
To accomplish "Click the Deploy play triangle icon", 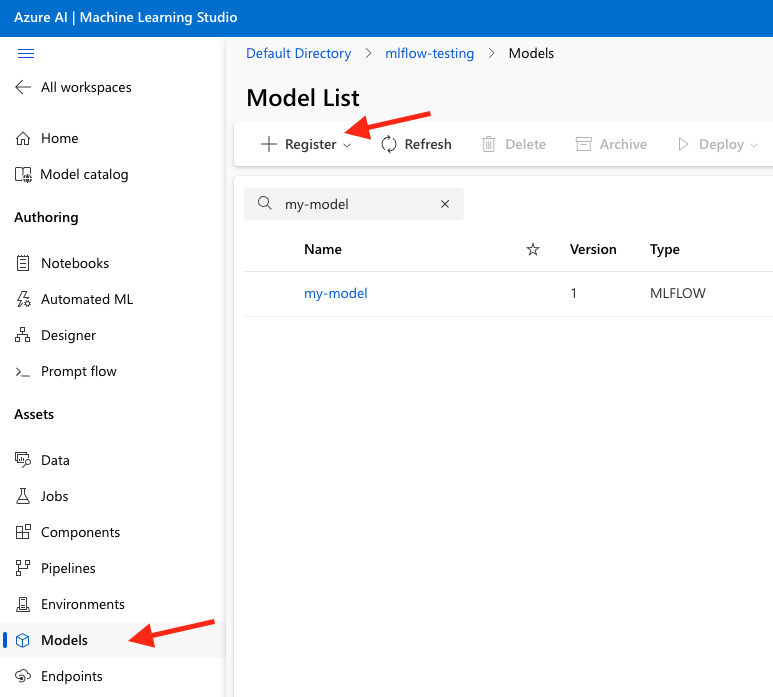I will point(683,144).
